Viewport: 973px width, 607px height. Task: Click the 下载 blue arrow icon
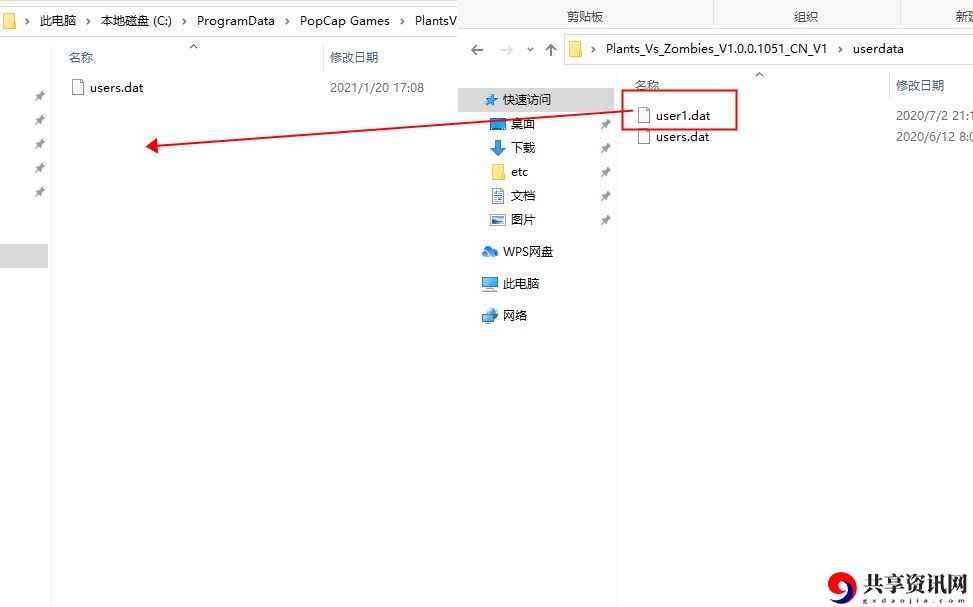pos(498,148)
